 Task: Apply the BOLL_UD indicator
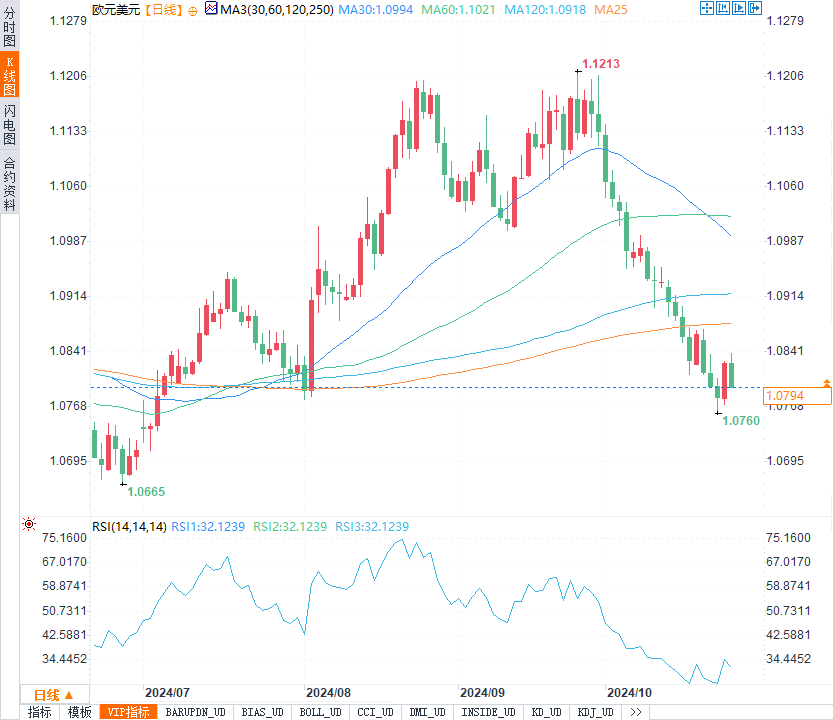click(x=319, y=712)
